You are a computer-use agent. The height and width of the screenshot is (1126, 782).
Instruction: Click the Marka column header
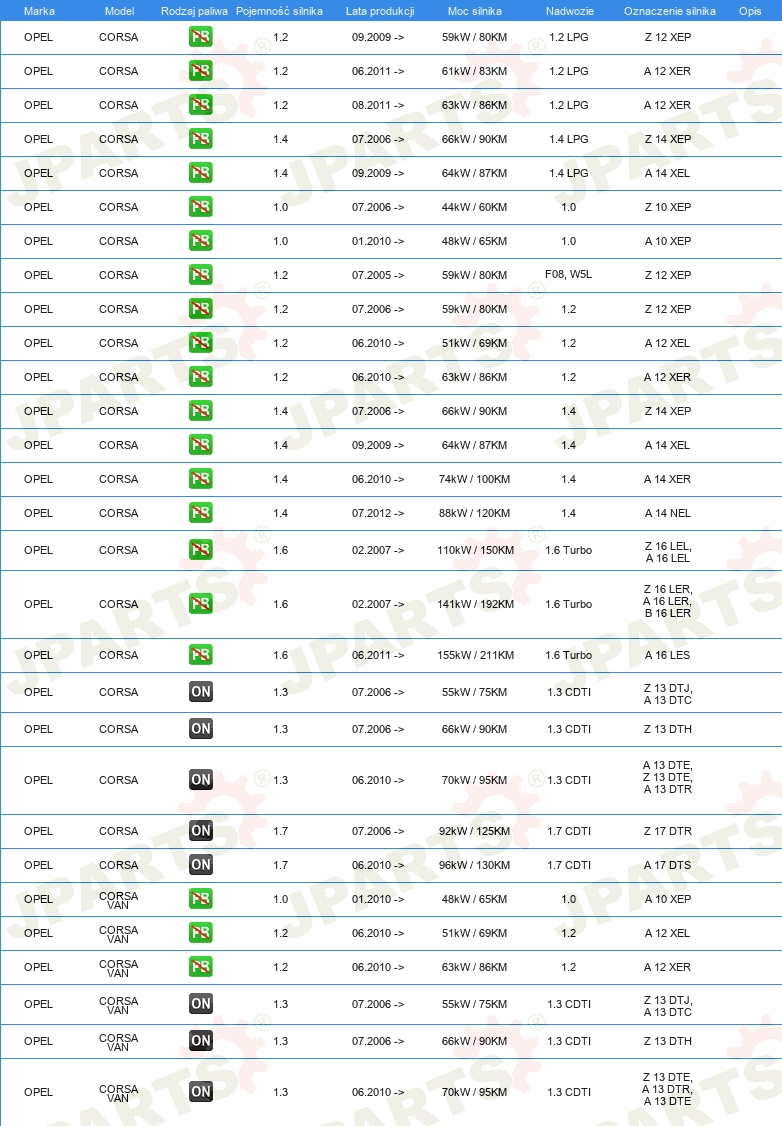click(x=39, y=11)
